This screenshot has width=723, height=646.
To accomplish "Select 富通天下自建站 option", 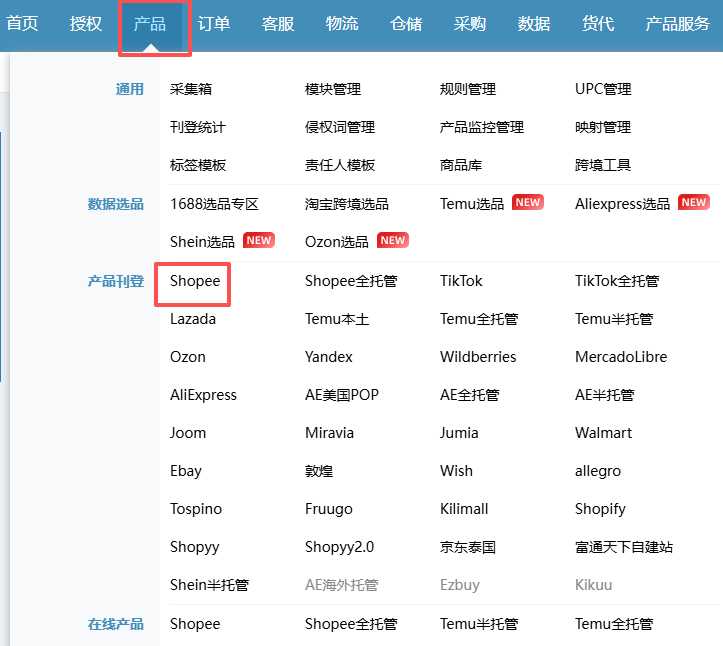I will pos(624,547).
